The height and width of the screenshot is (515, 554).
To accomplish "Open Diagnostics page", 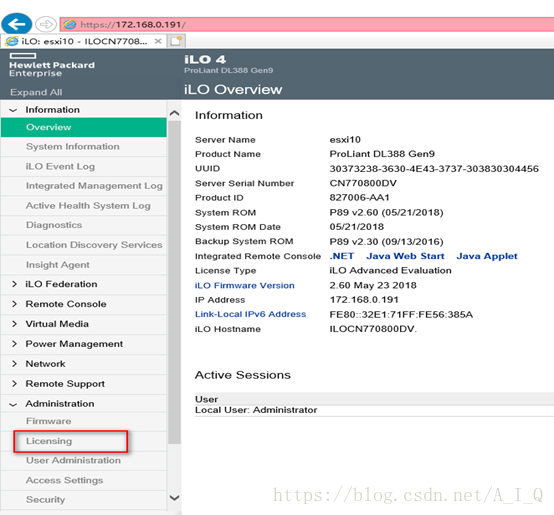I will (84, 225).
